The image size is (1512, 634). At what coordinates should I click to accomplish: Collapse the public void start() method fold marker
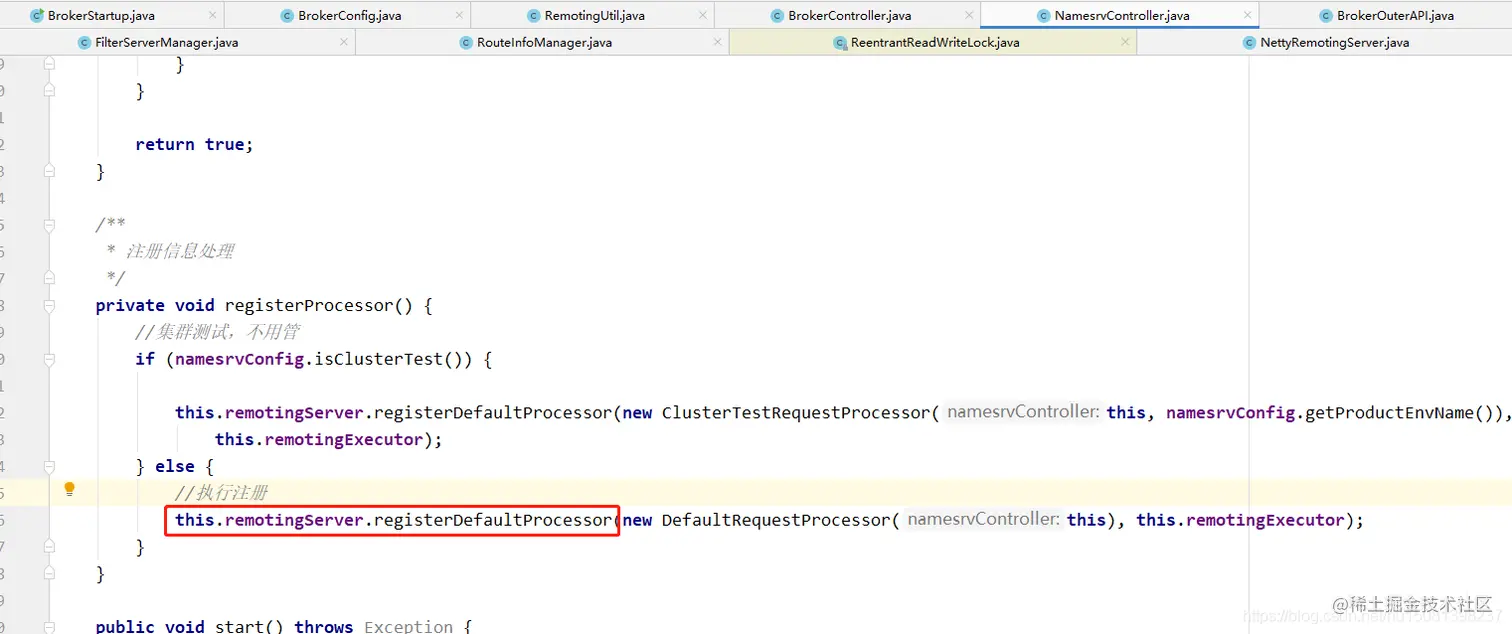coord(49,626)
